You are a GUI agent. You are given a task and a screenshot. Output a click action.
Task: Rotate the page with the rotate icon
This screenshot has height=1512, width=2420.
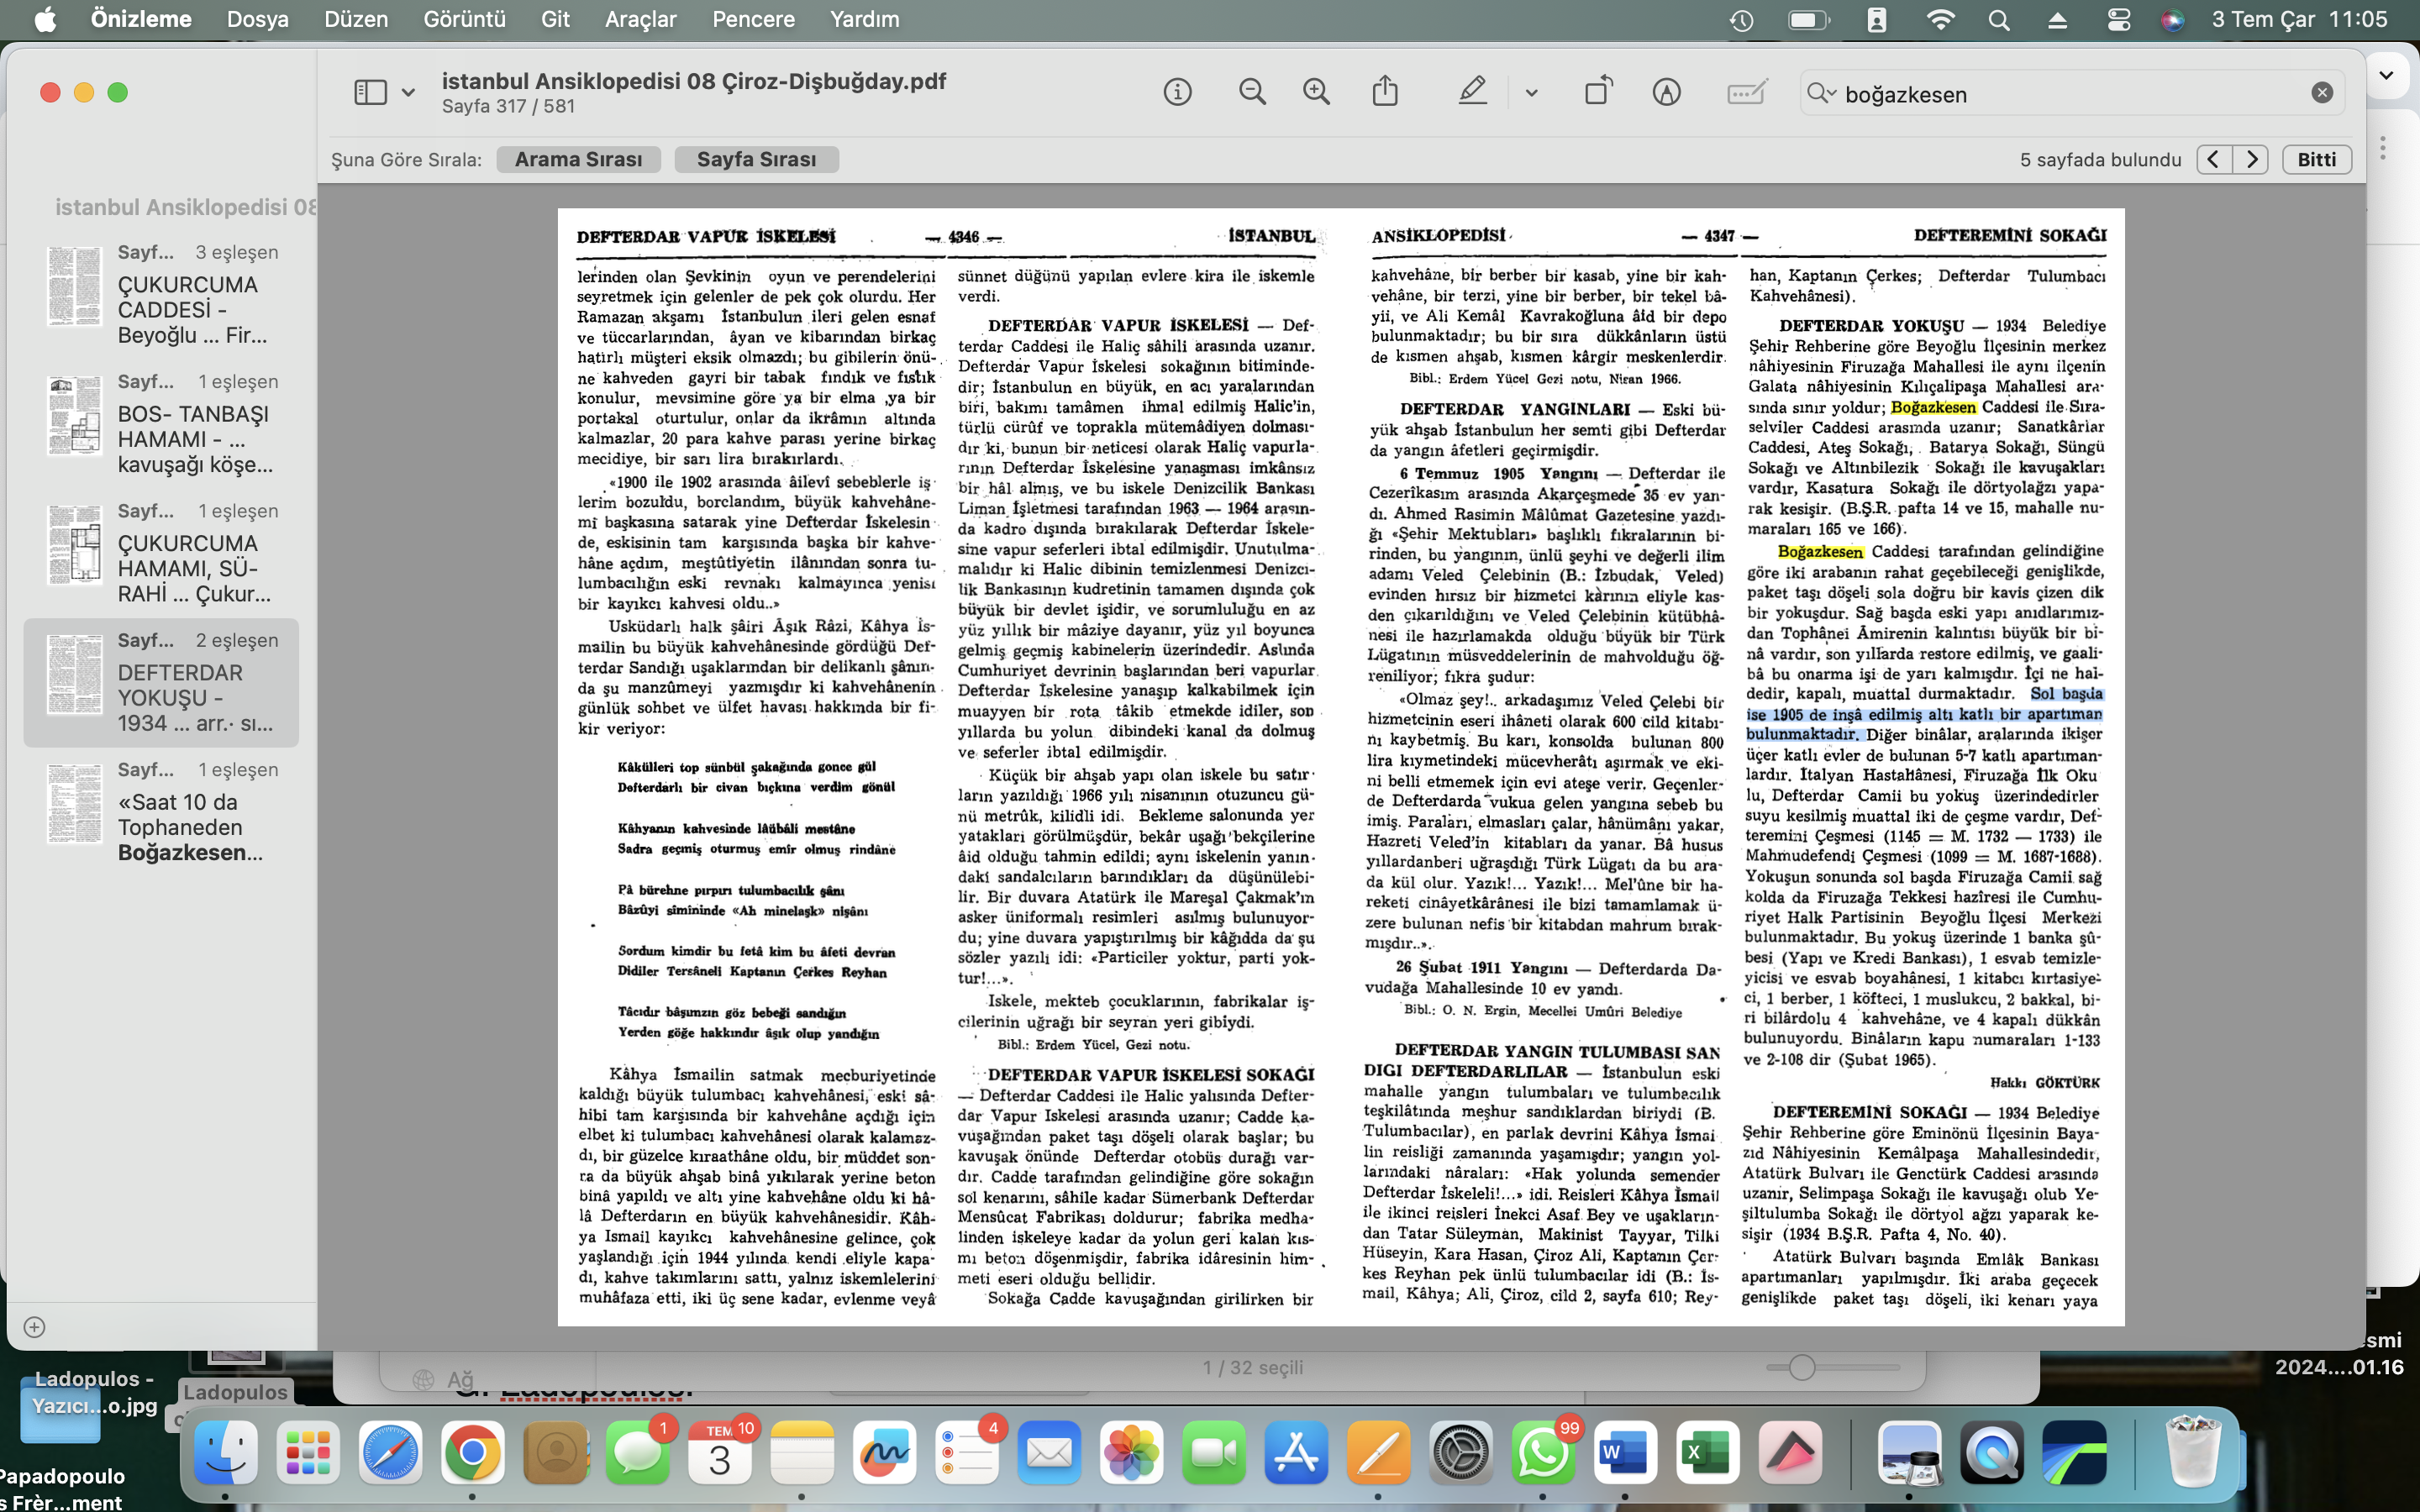pos(1598,91)
